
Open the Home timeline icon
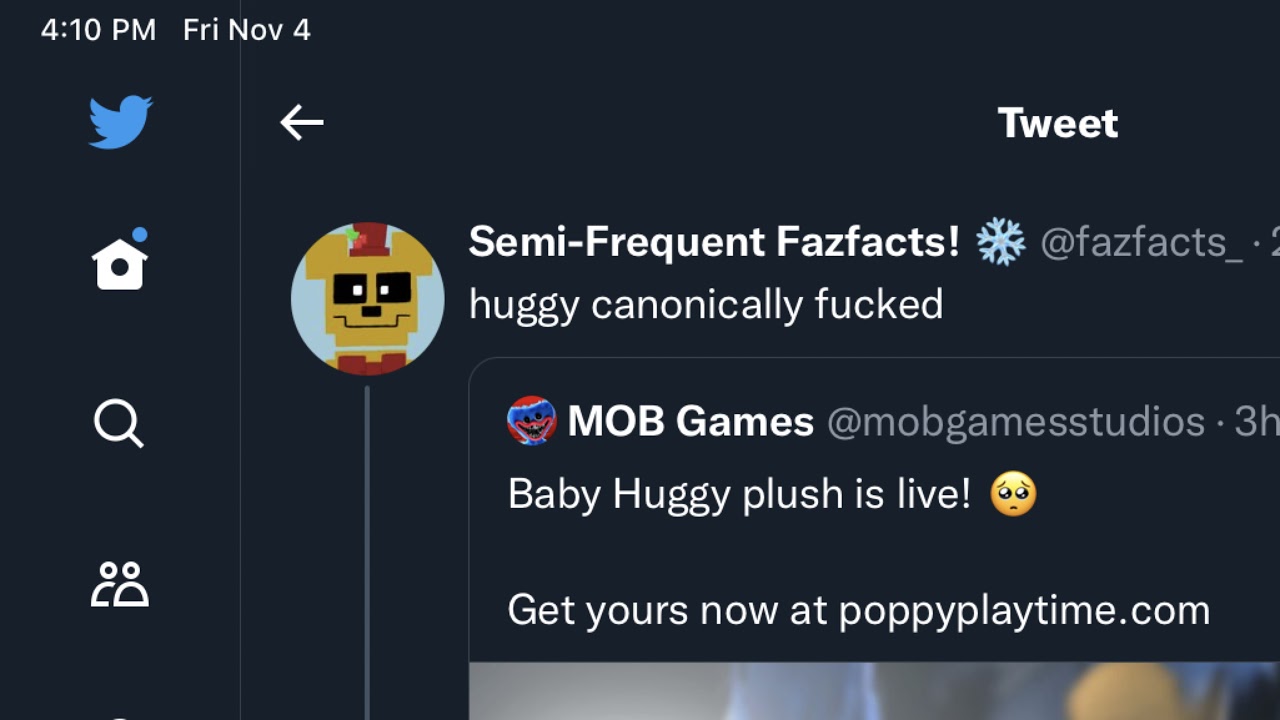[120, 262]
